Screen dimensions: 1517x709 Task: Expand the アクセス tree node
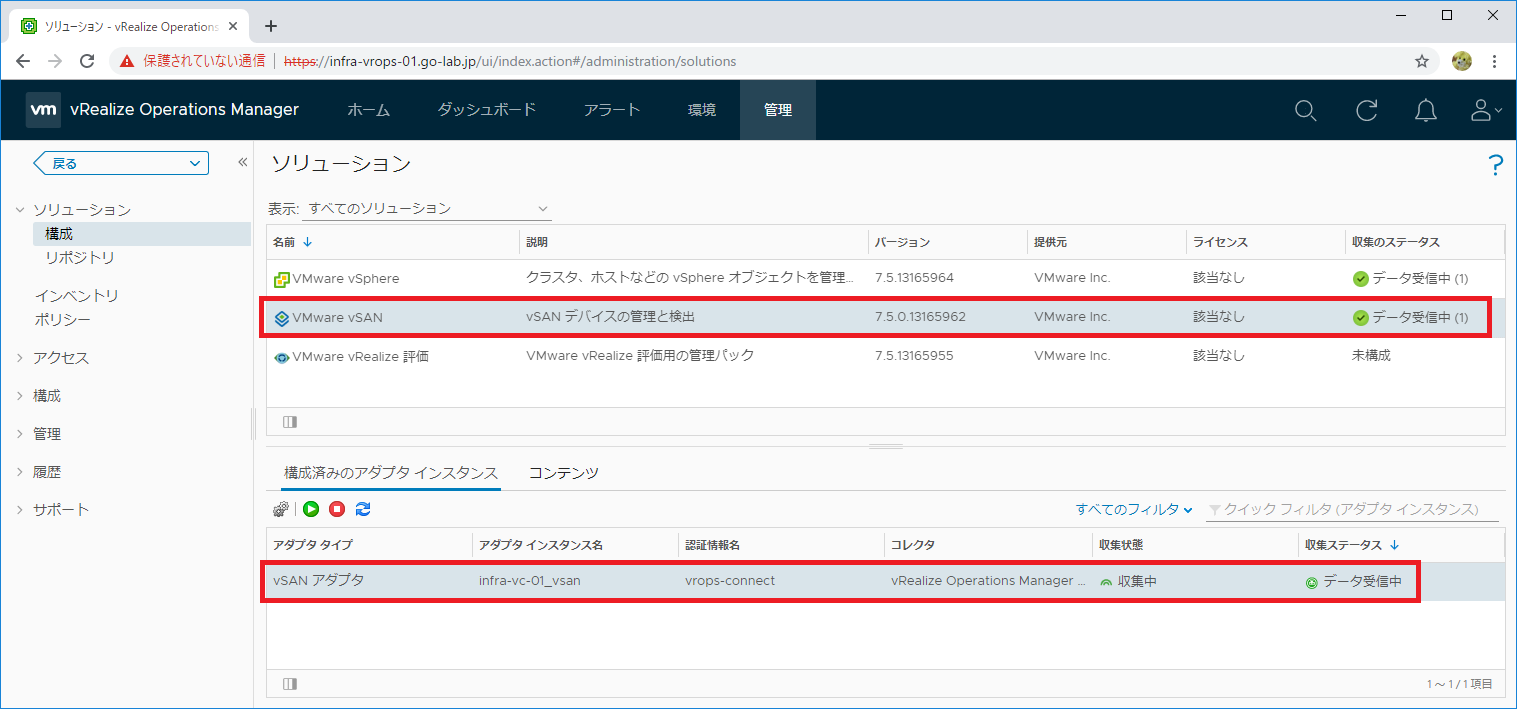[20, 358]
